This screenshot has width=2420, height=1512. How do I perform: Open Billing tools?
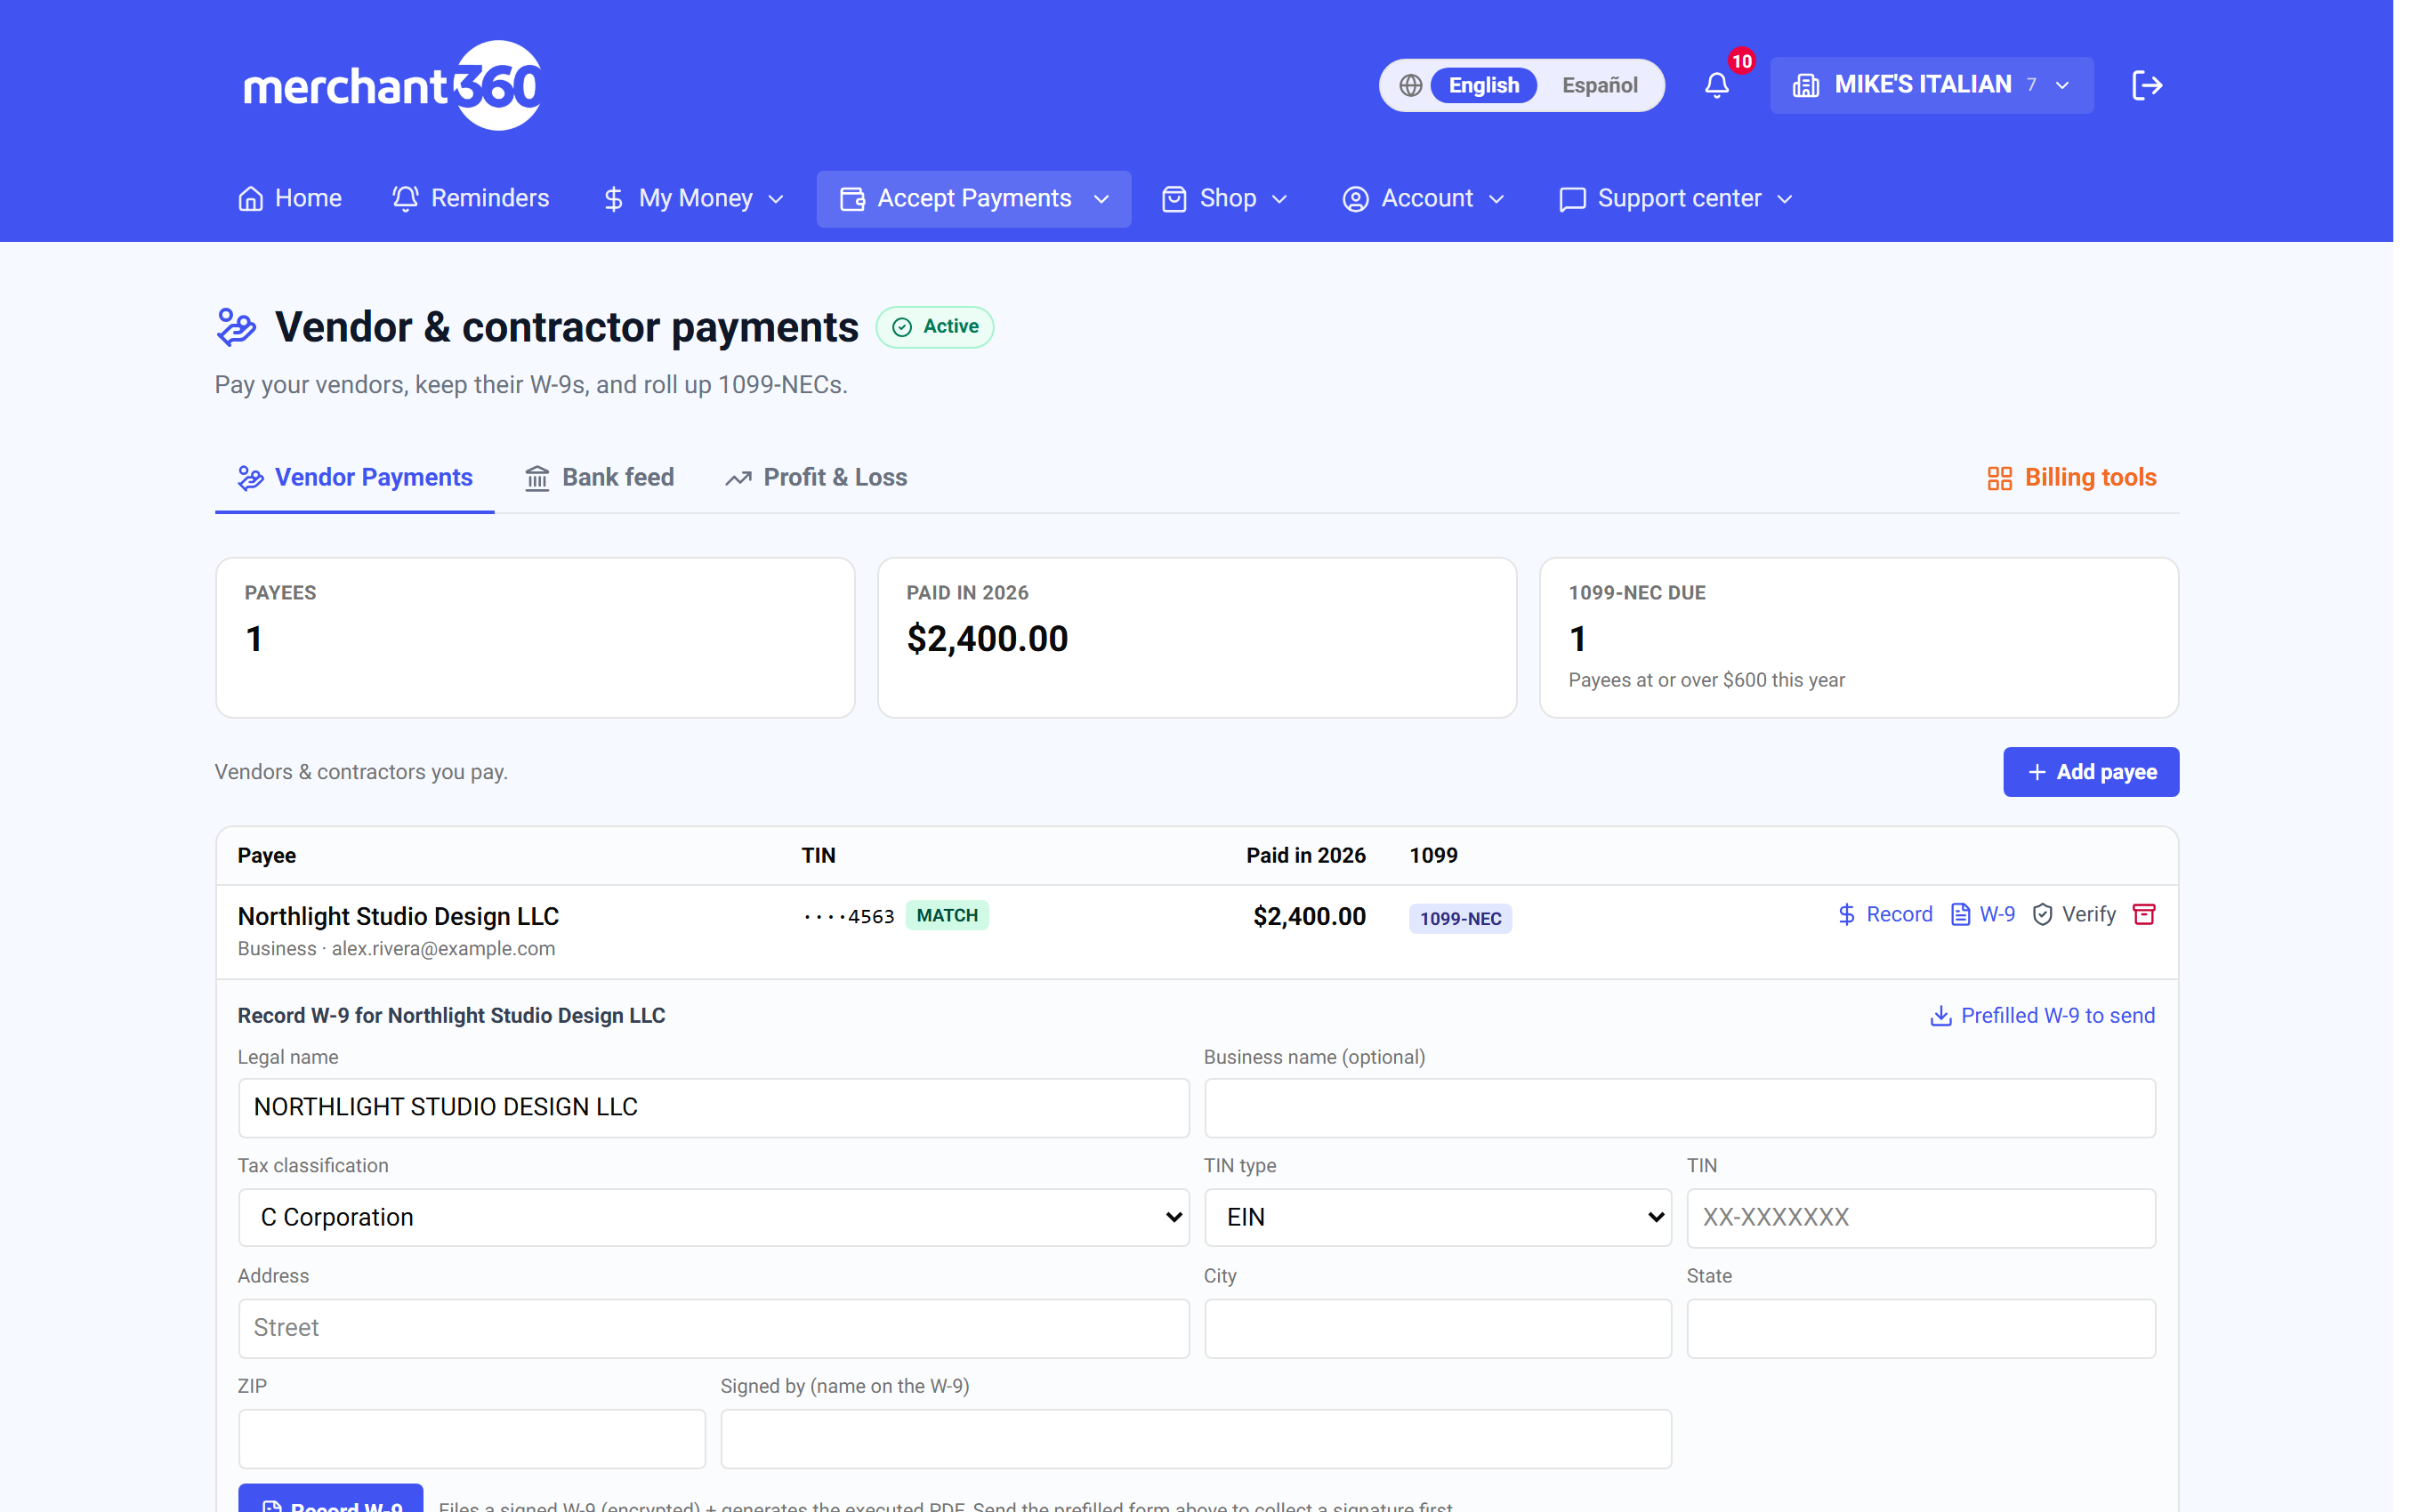coord(2071,478)
